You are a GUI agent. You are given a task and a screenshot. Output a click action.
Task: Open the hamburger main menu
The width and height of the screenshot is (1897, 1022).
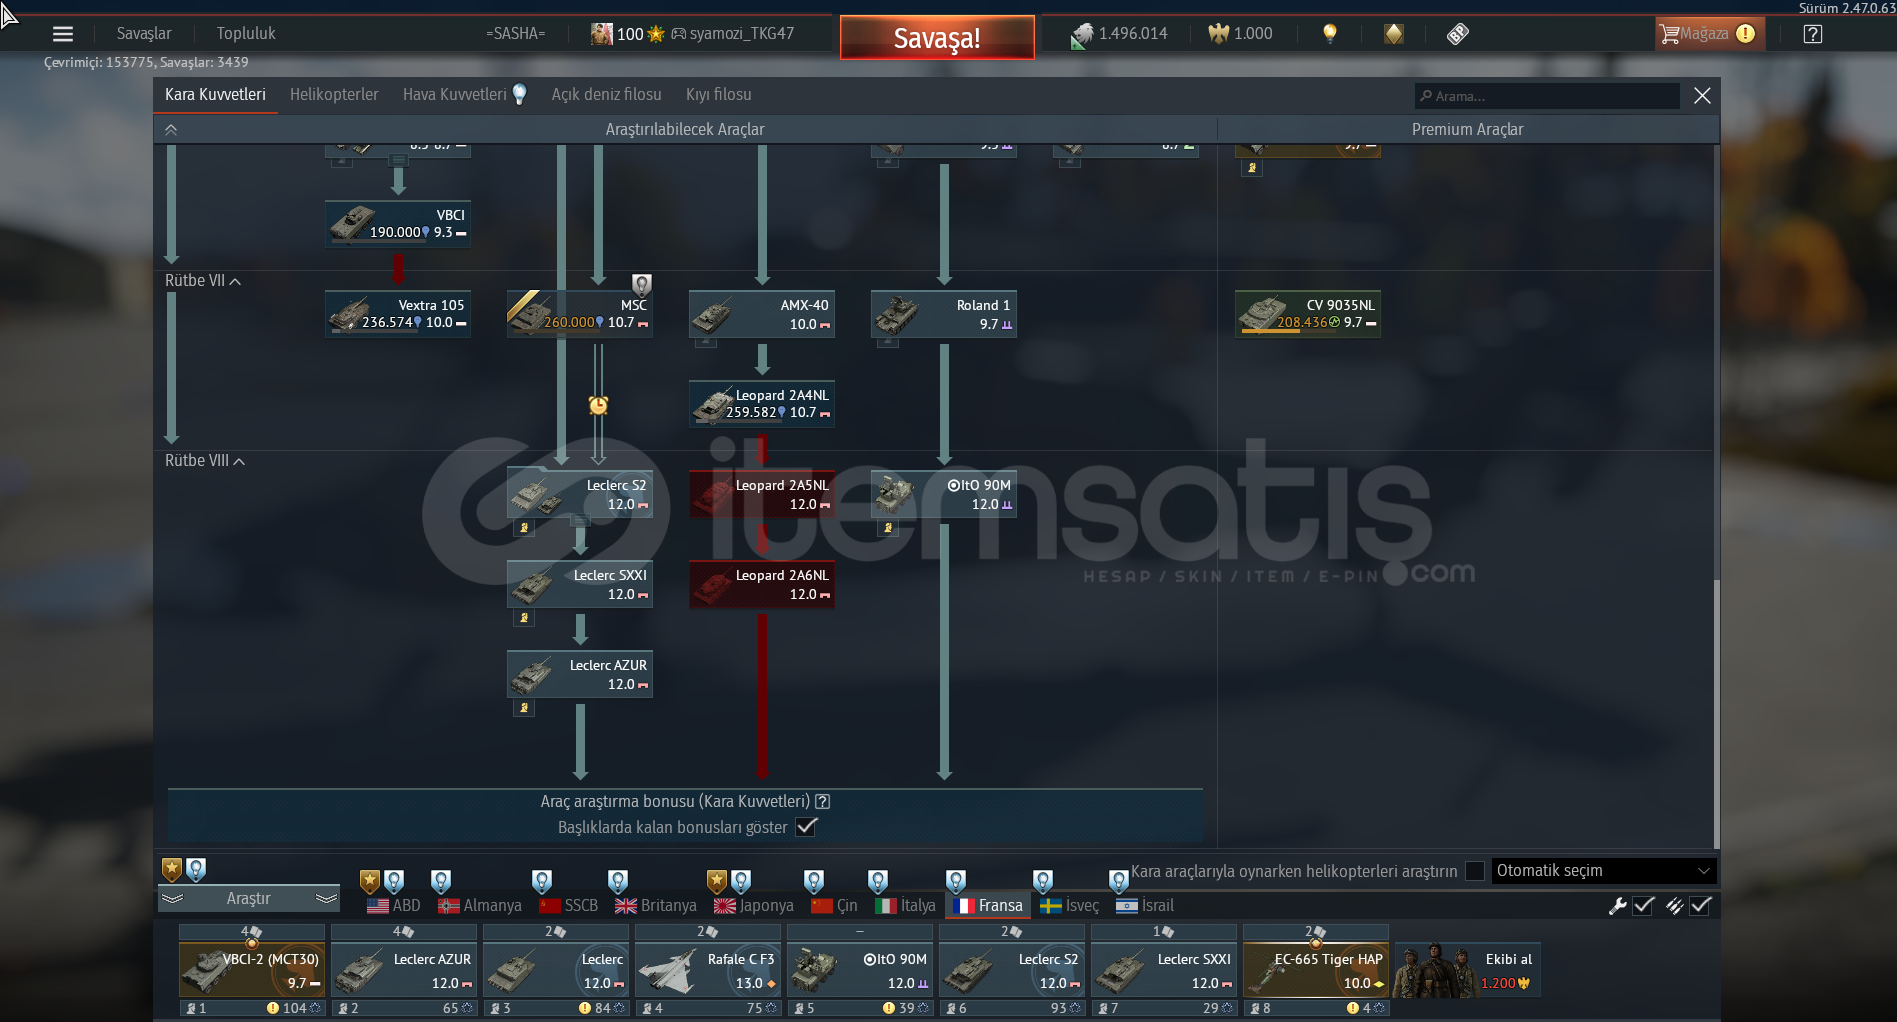click(63, 34)
